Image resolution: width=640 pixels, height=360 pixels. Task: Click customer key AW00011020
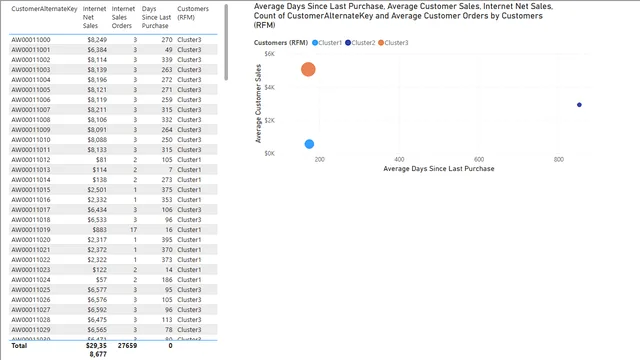(x=31, y=240)
